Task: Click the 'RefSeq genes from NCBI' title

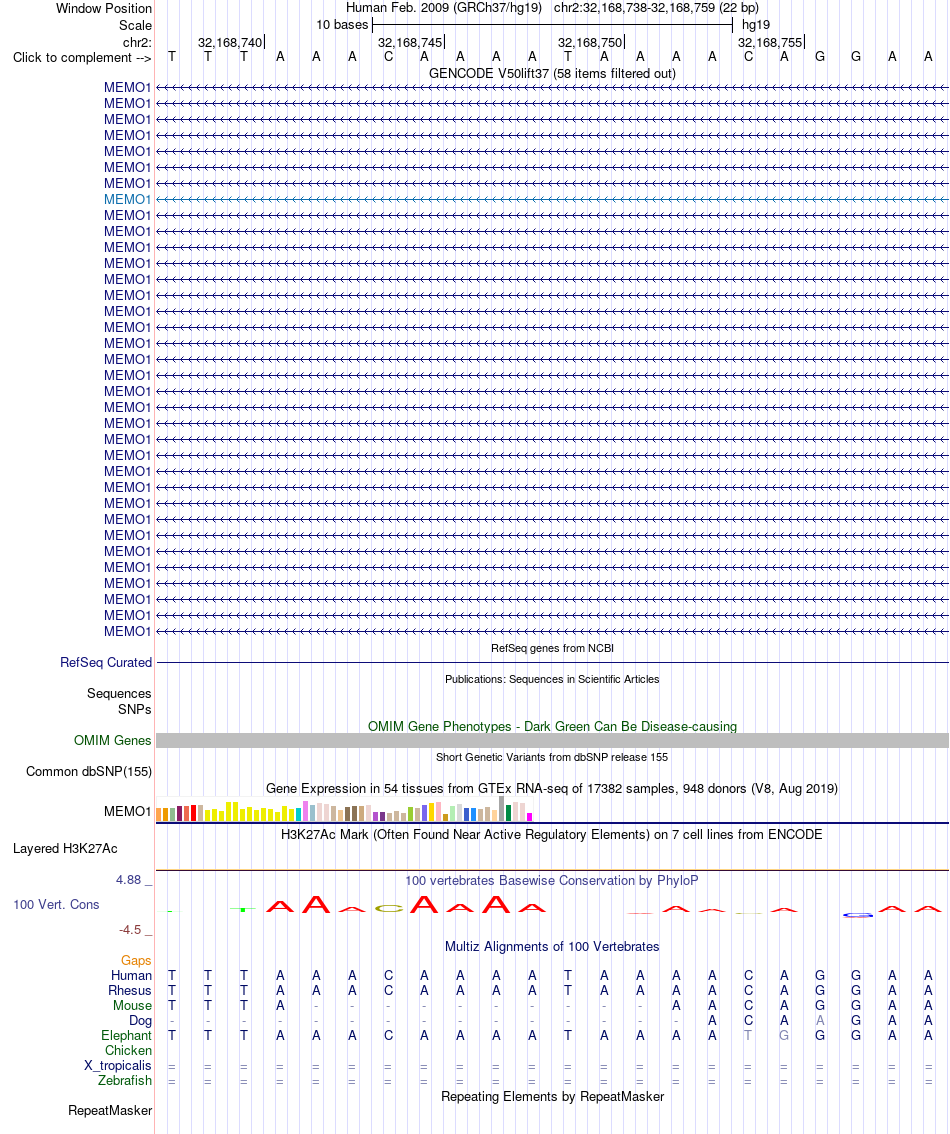Action: coord(552,648)
